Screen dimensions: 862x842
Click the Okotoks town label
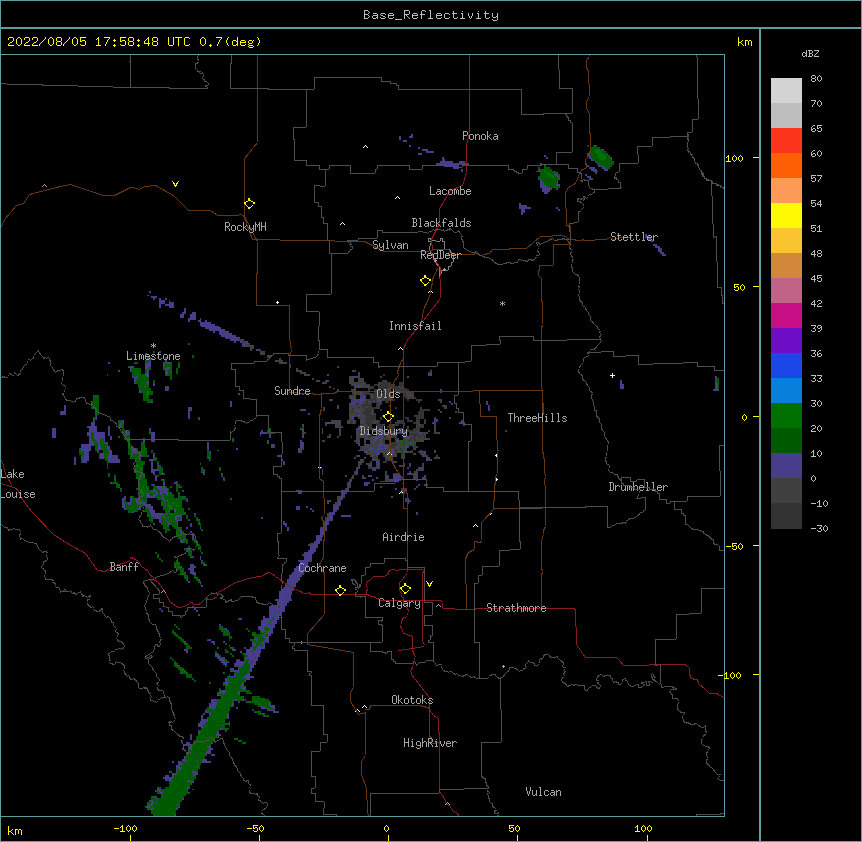[412, 700]
